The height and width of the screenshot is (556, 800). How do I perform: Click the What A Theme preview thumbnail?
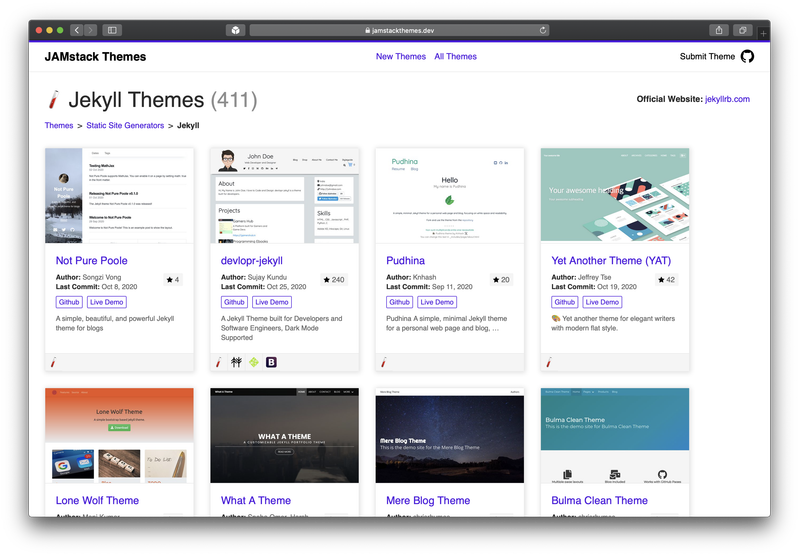285,436
